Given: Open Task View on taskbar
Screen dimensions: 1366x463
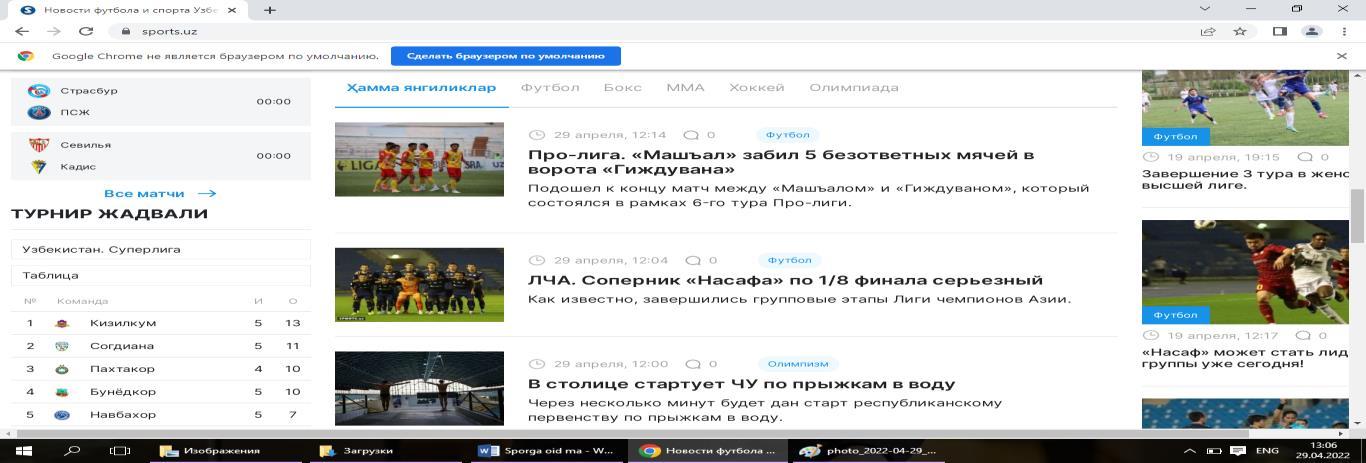Looking at the screenshot, I should point(120,451).
